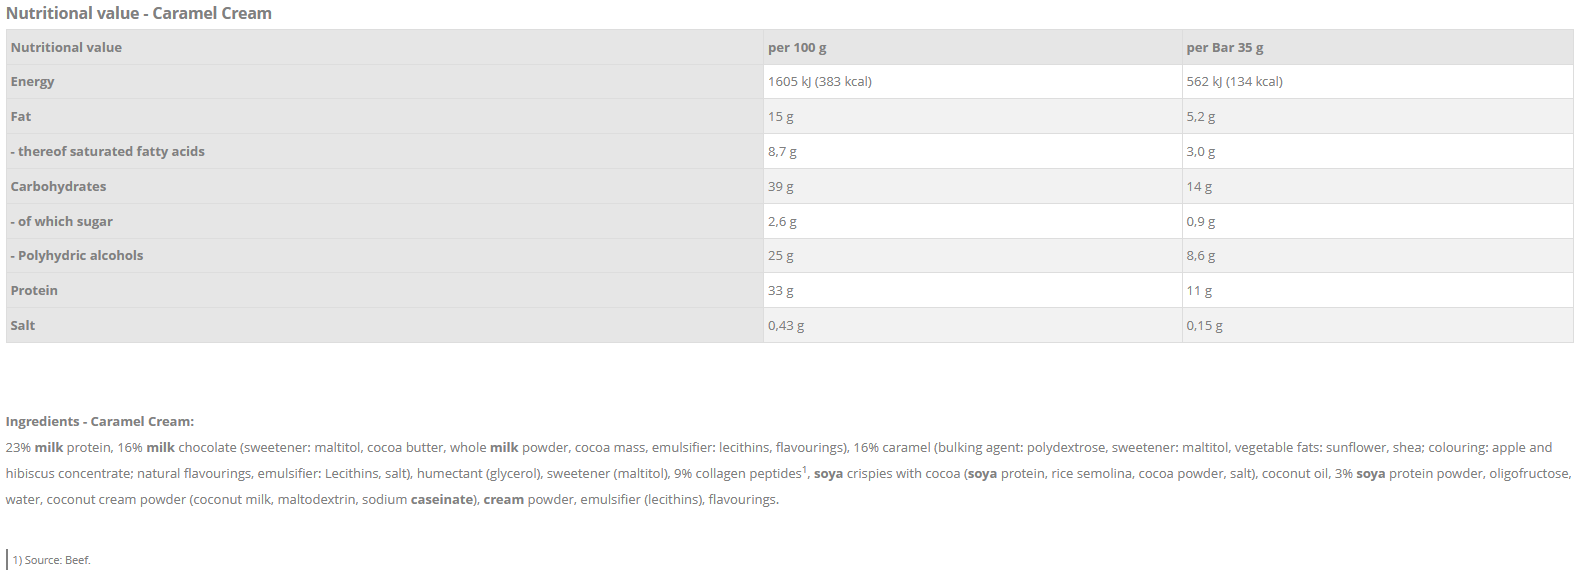1588x582 pixels.
Task: Click the 'Source: Beef.' footnote
Action: 52,560
